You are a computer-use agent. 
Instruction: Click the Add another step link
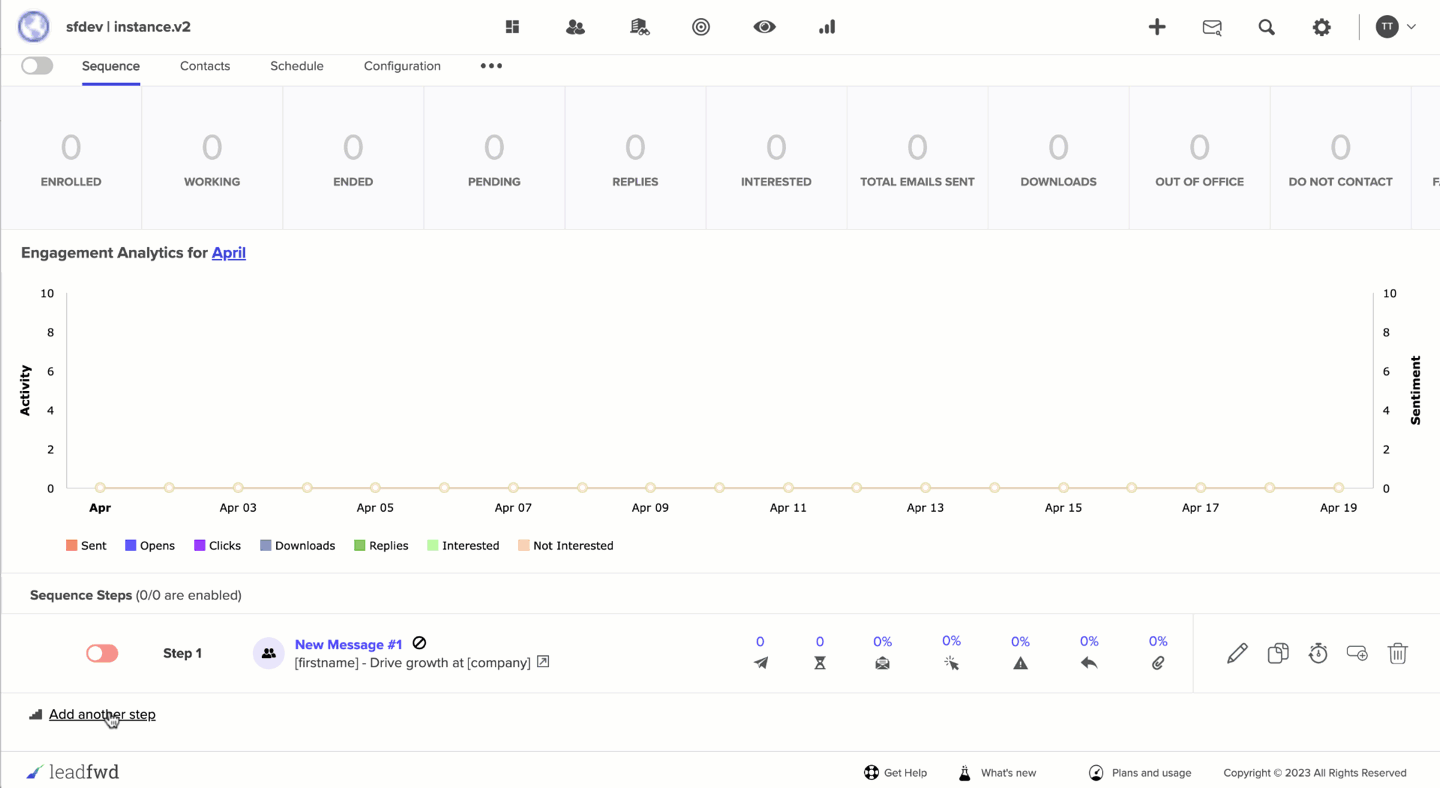102,714
